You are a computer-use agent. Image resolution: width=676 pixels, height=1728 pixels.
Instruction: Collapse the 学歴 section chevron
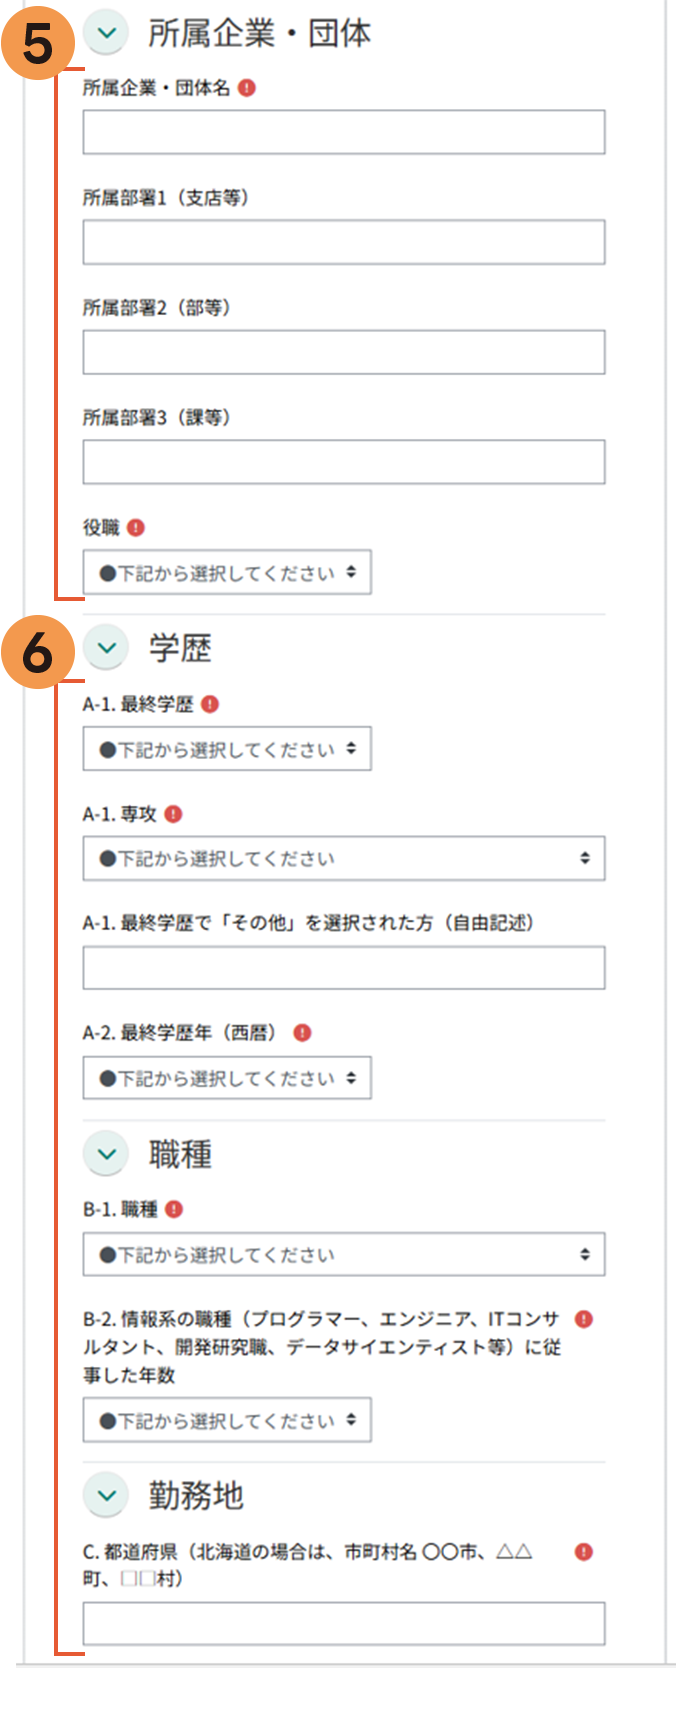tap(106, 648)
